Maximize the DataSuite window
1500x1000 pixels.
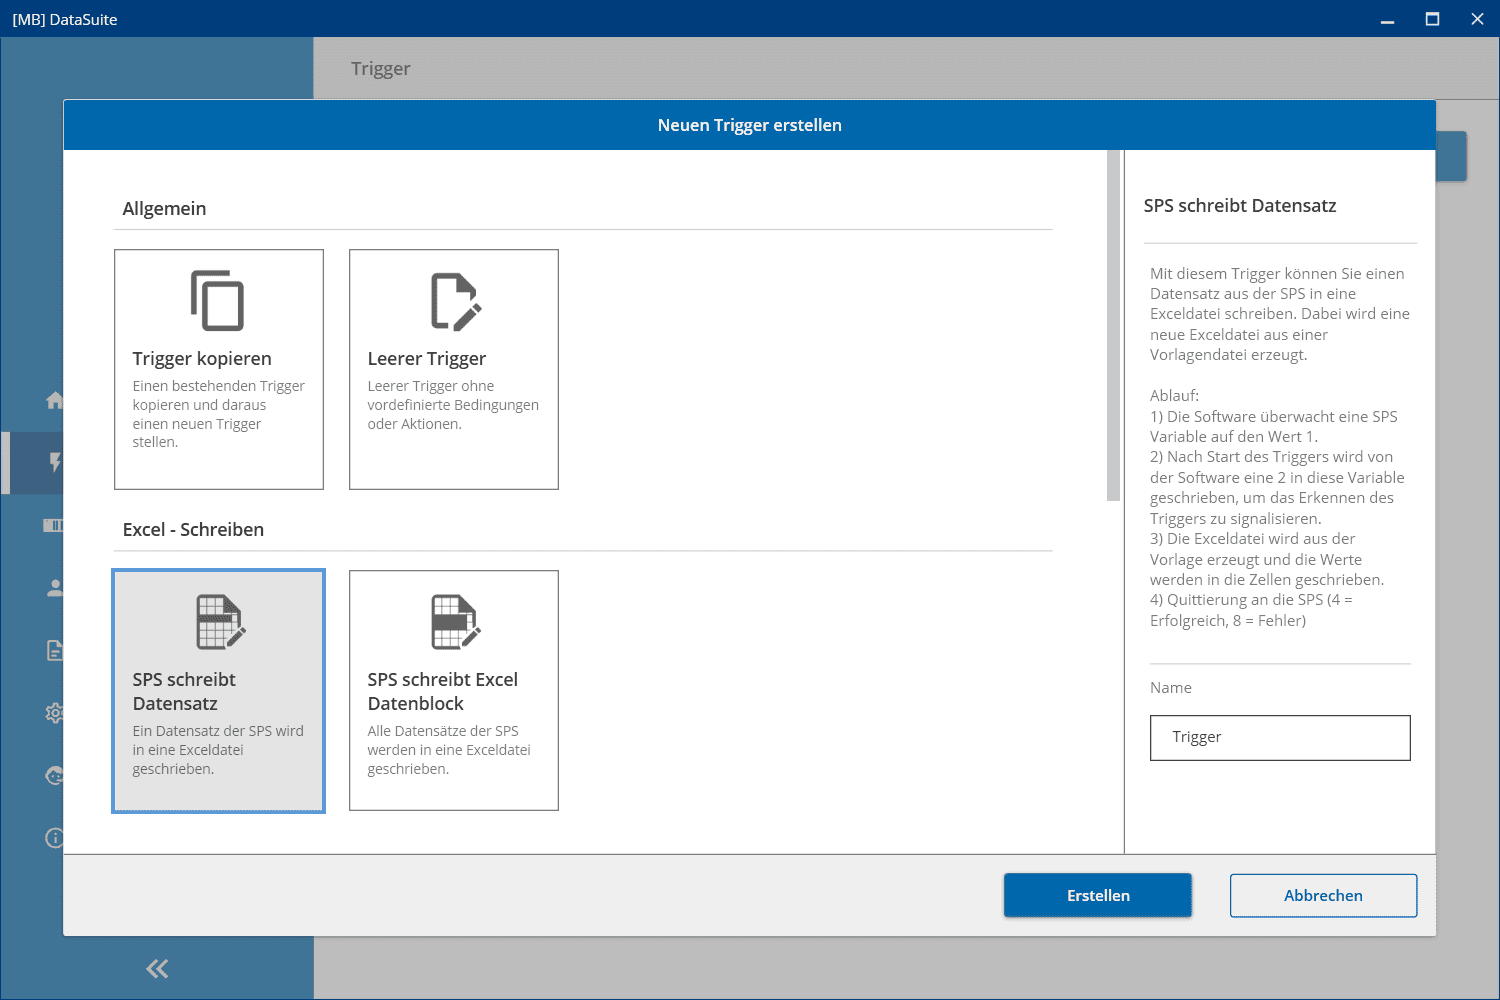[1432, 19]
